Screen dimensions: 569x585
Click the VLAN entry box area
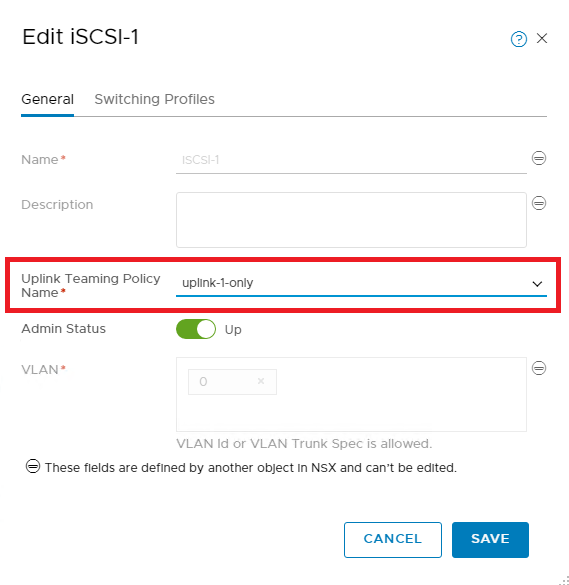[x=351, y=394]
